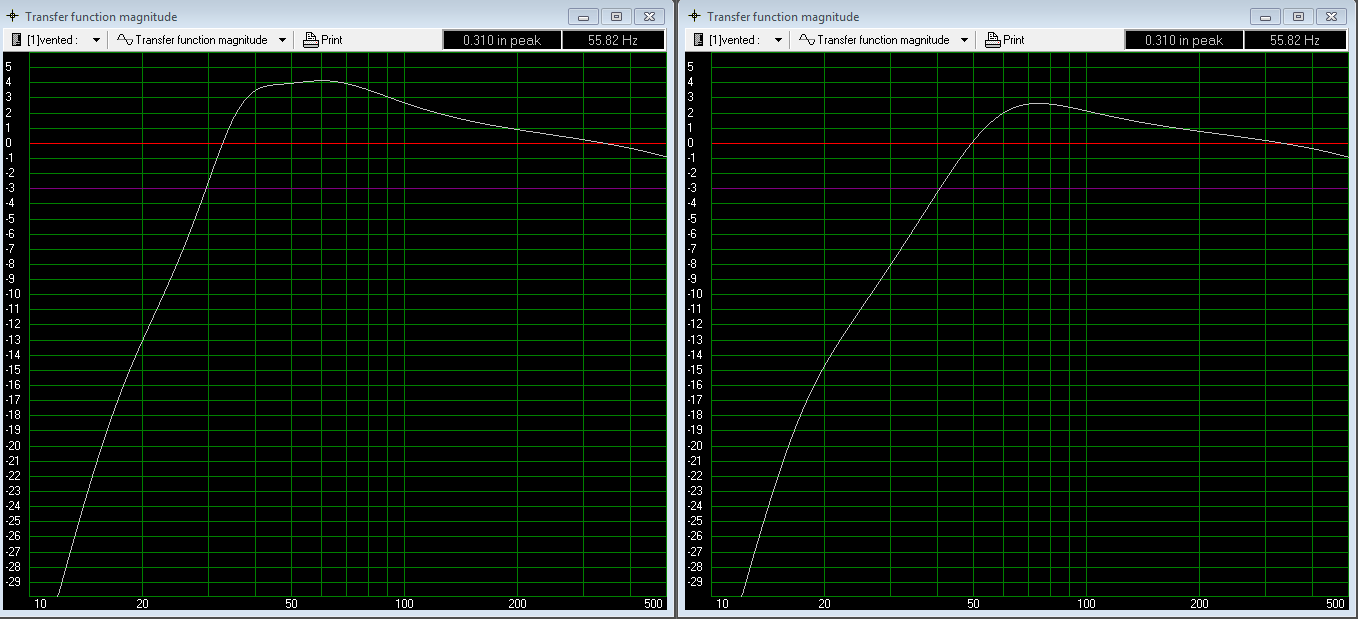Image resolution: width=1358 pixels, height=619 pixels.
Task: Click the left window title 'Transfer function magnitude'
Action: tap(101, 17)
